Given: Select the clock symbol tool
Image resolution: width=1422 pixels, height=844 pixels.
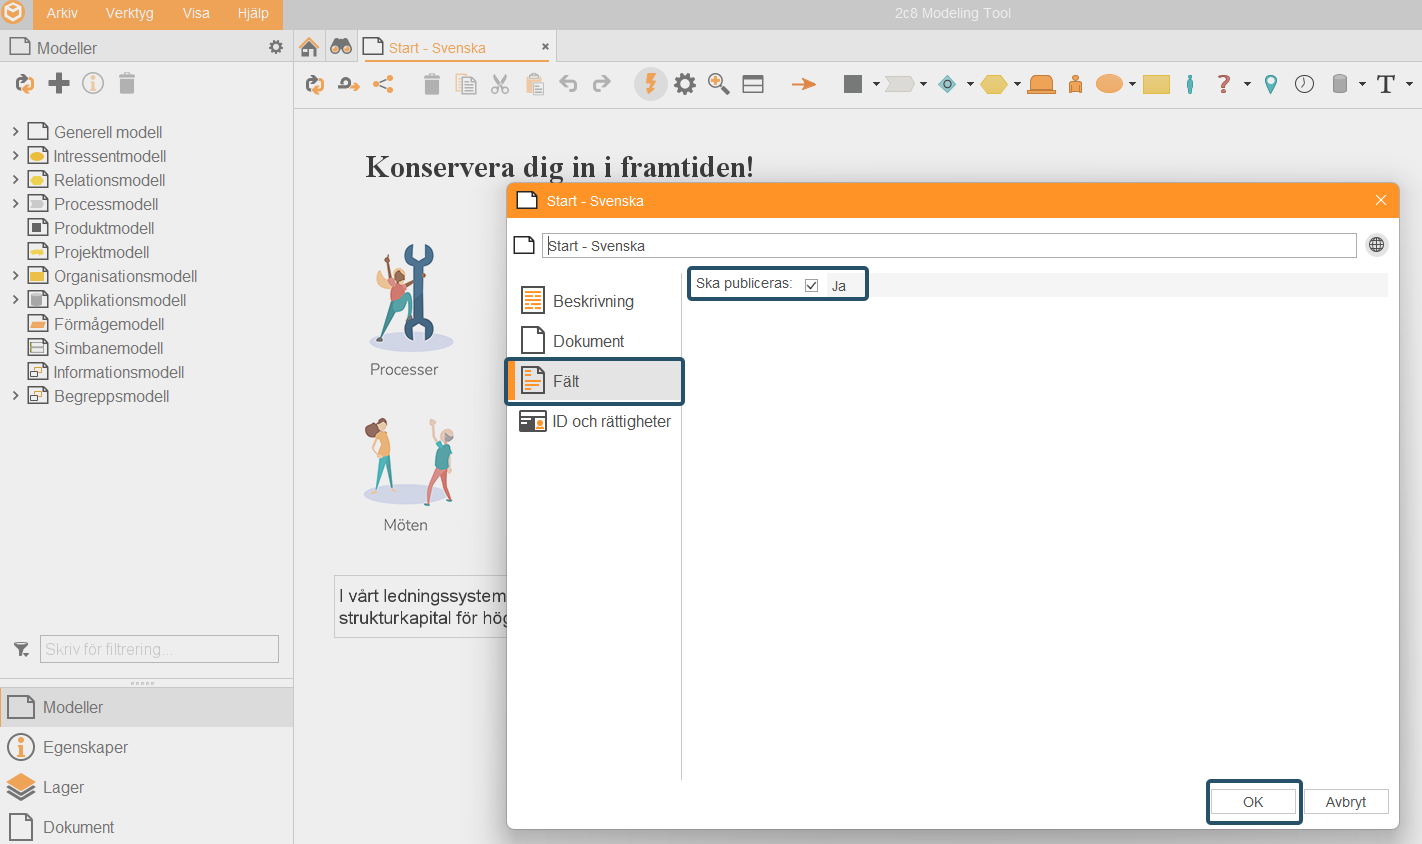Looking at the screenshot, I should pyautogui.click(x=1304, y=84).
